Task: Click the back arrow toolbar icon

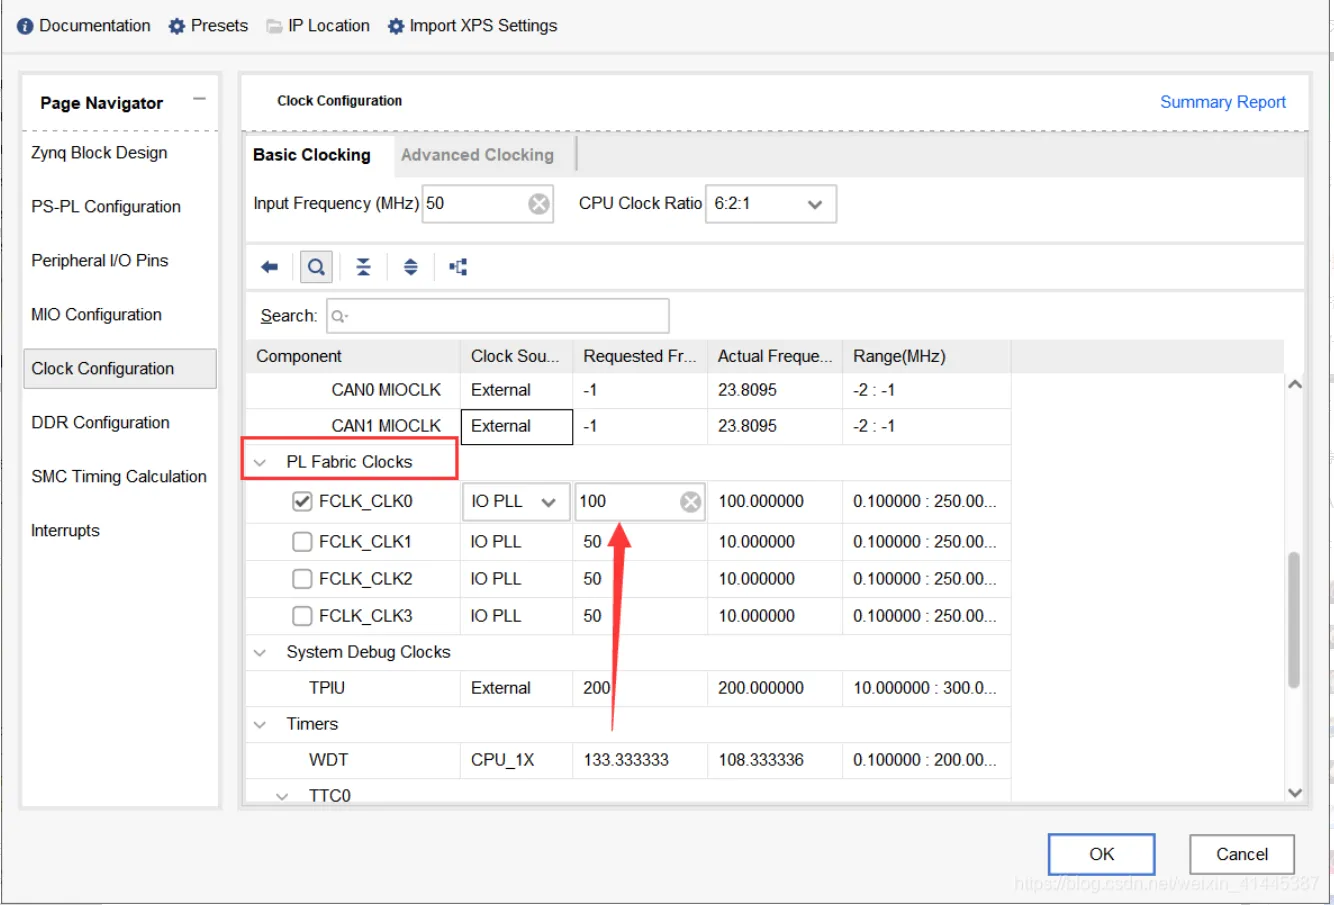Action: click(x=269, y=267)
